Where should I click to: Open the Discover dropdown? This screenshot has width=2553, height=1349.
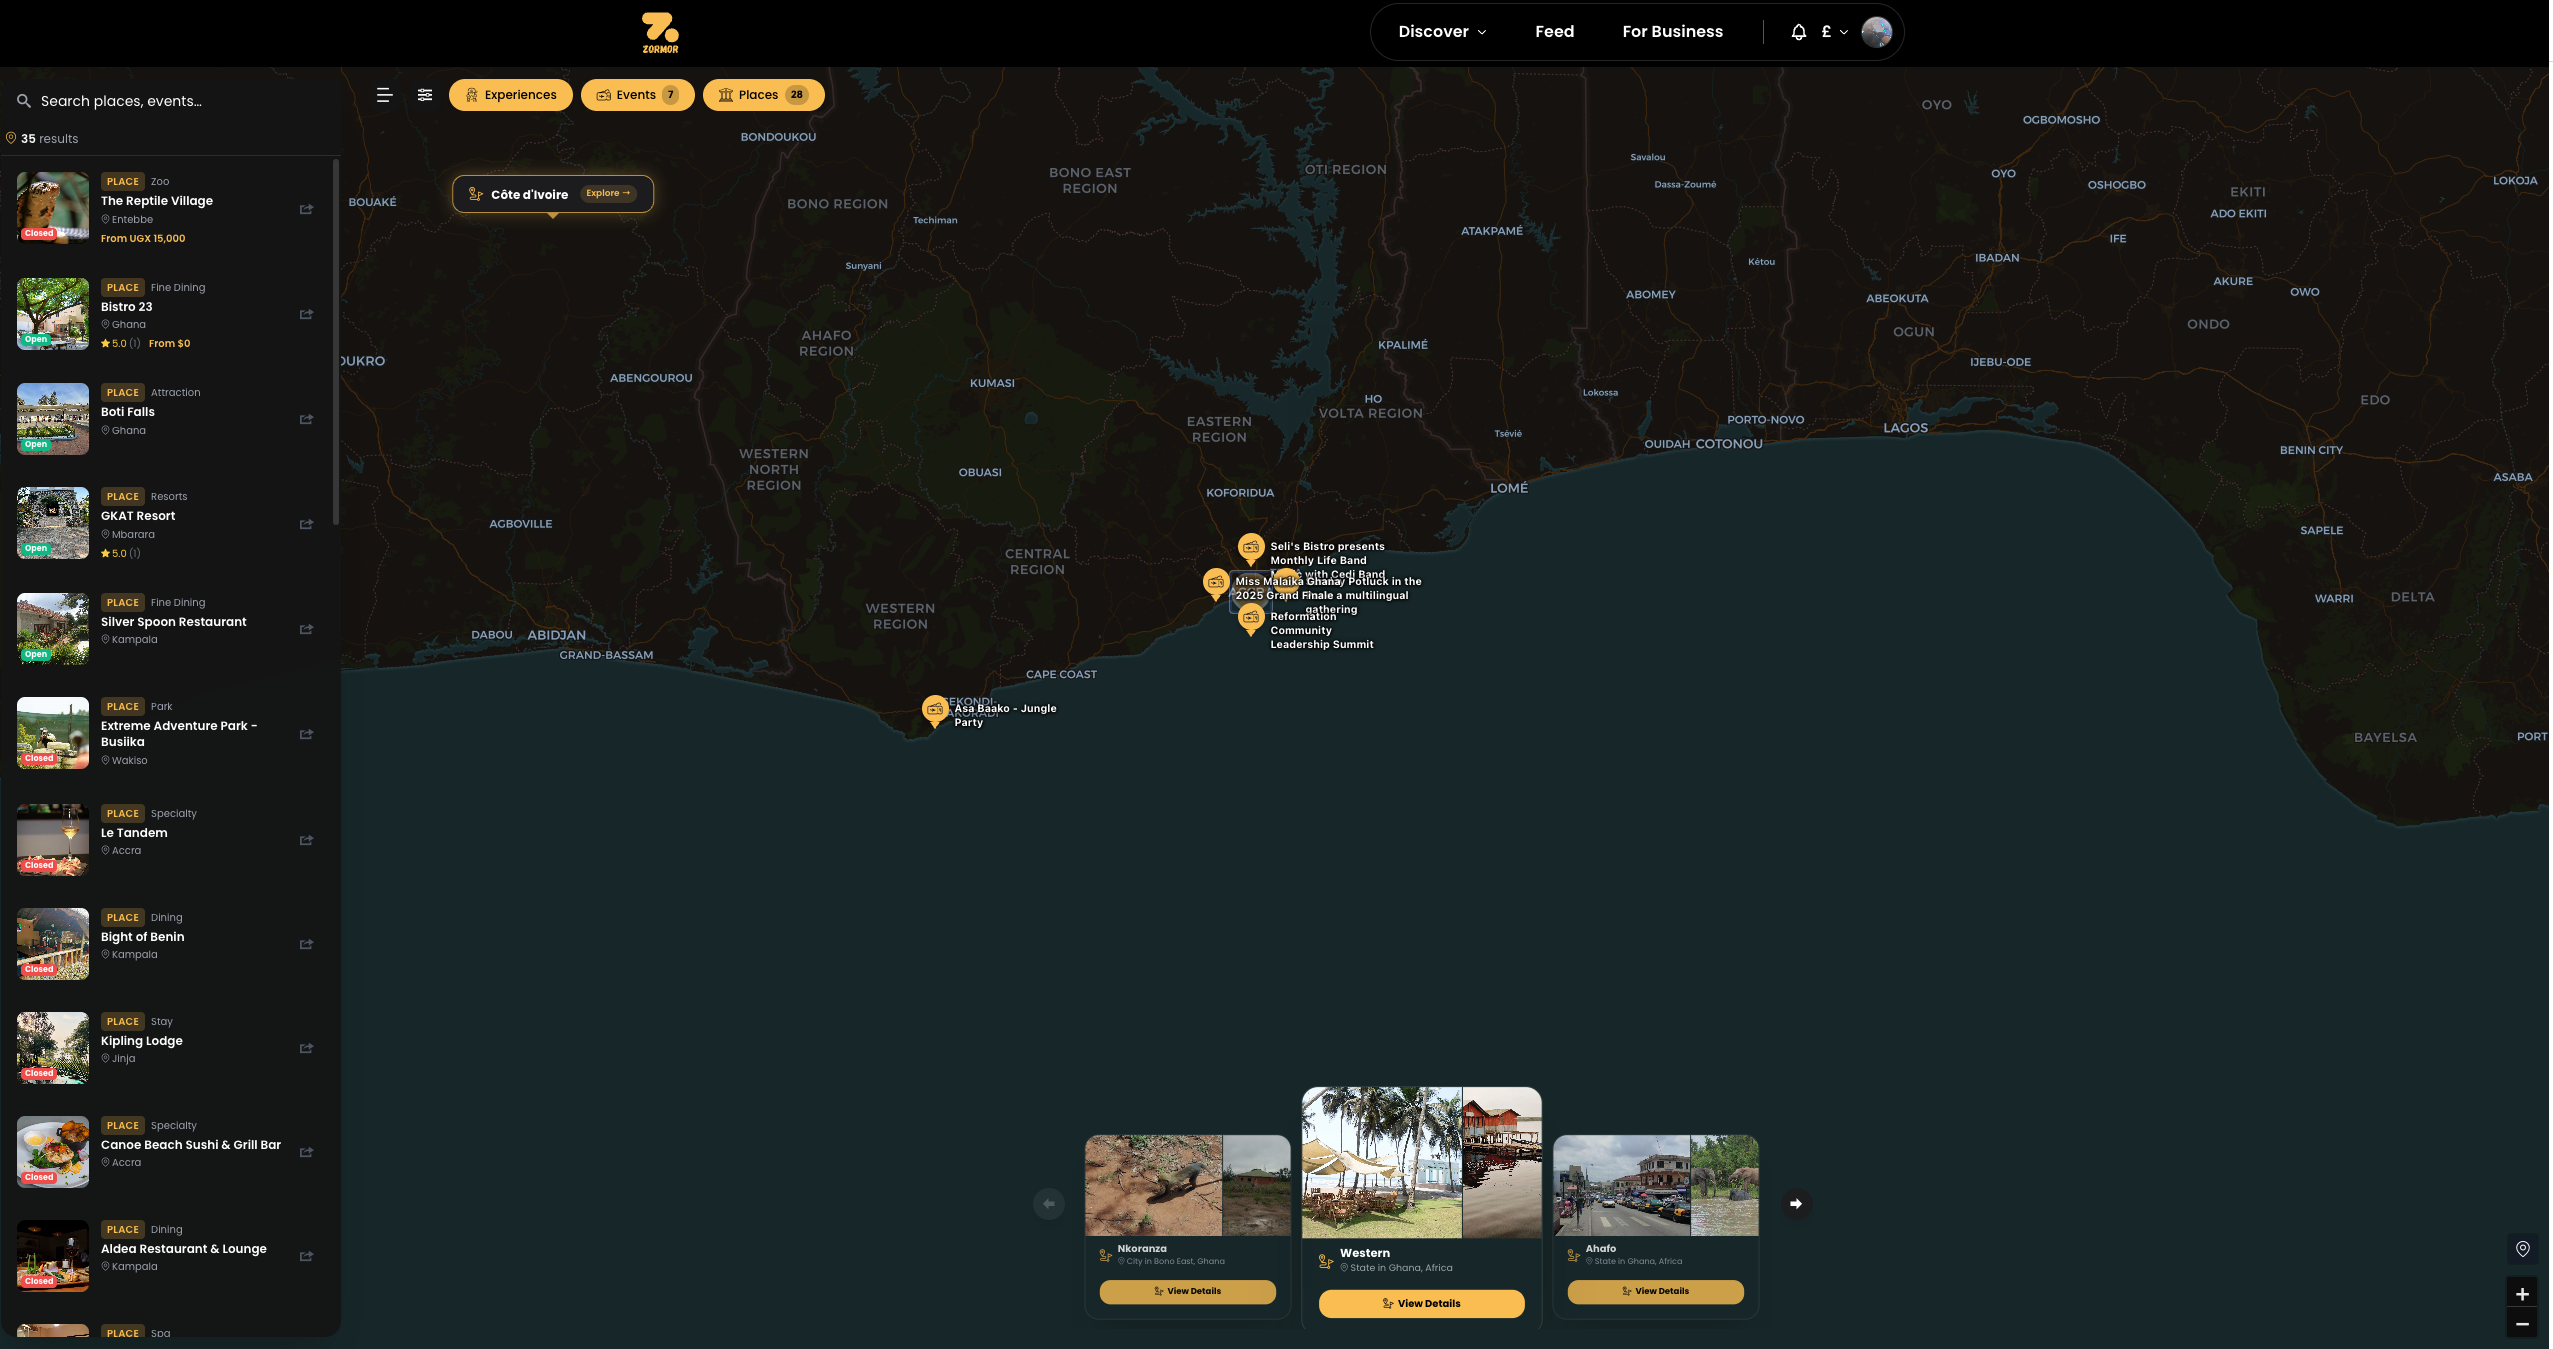(1440, 31)
